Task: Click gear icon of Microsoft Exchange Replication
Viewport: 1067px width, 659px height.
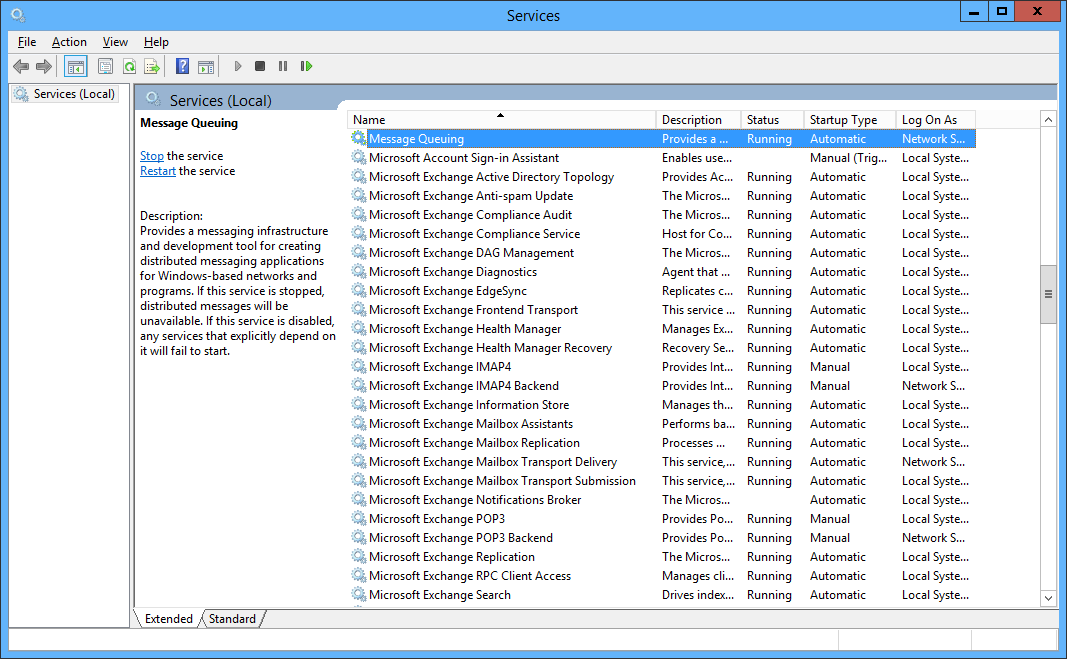Action: [359, 557]
